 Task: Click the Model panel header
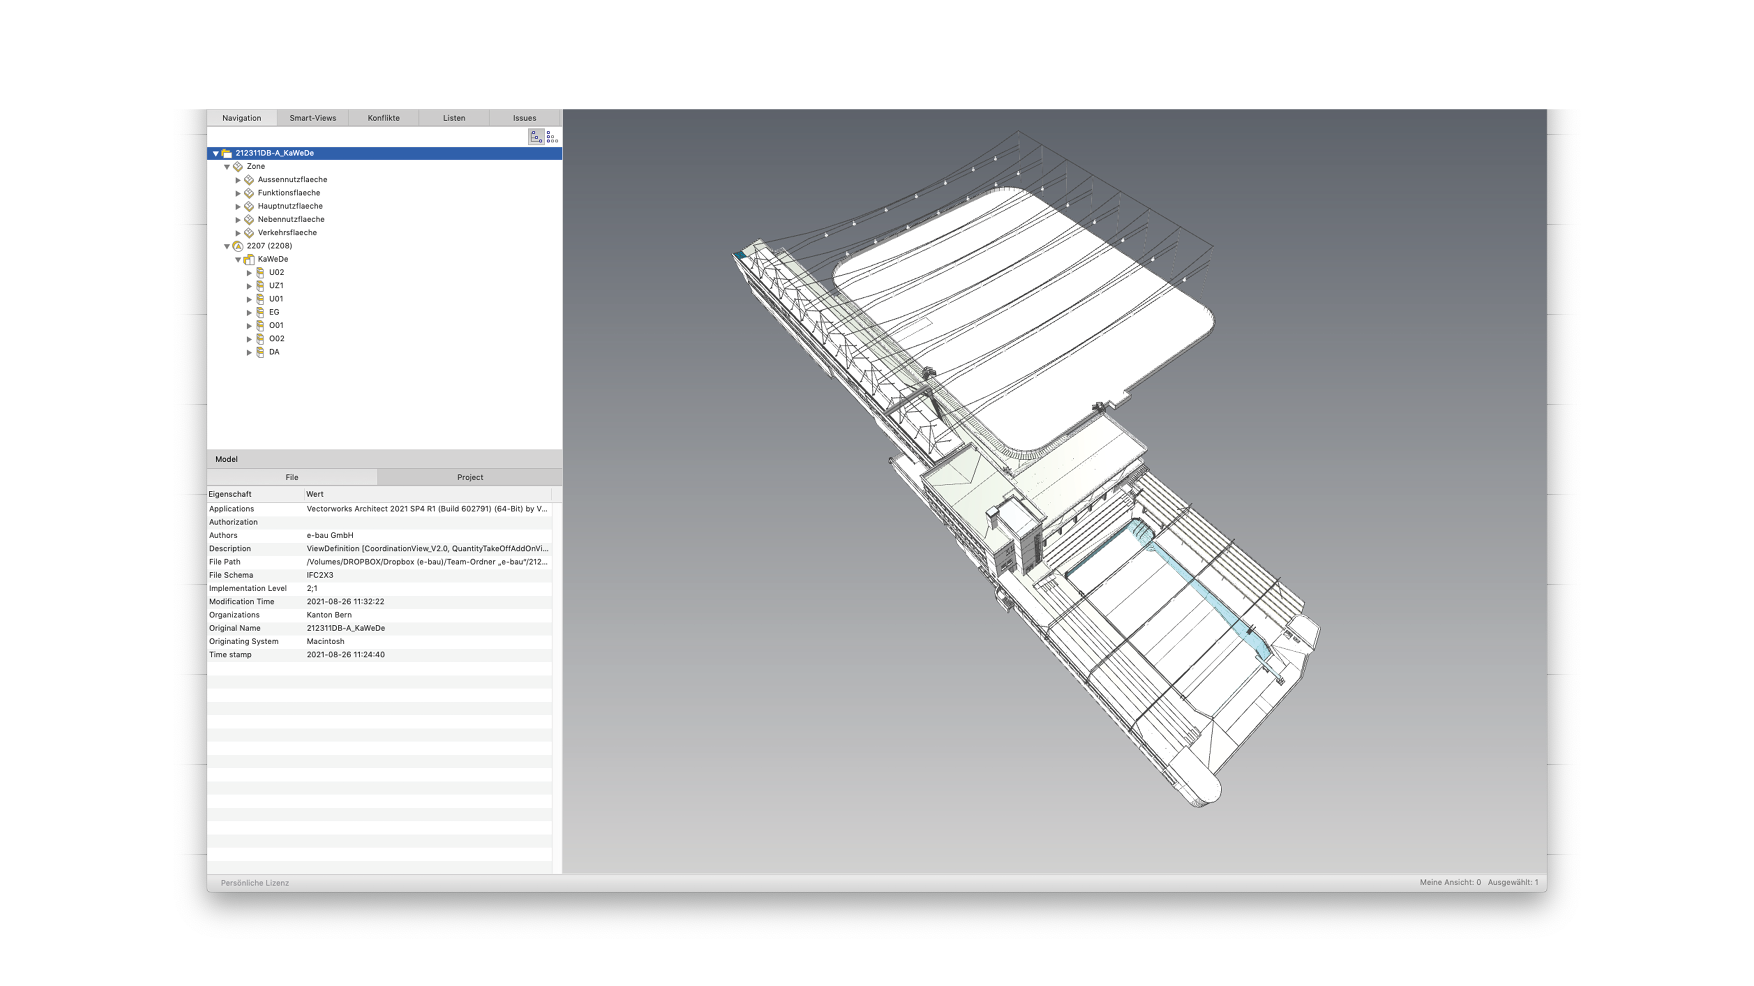tap(384, 459)
